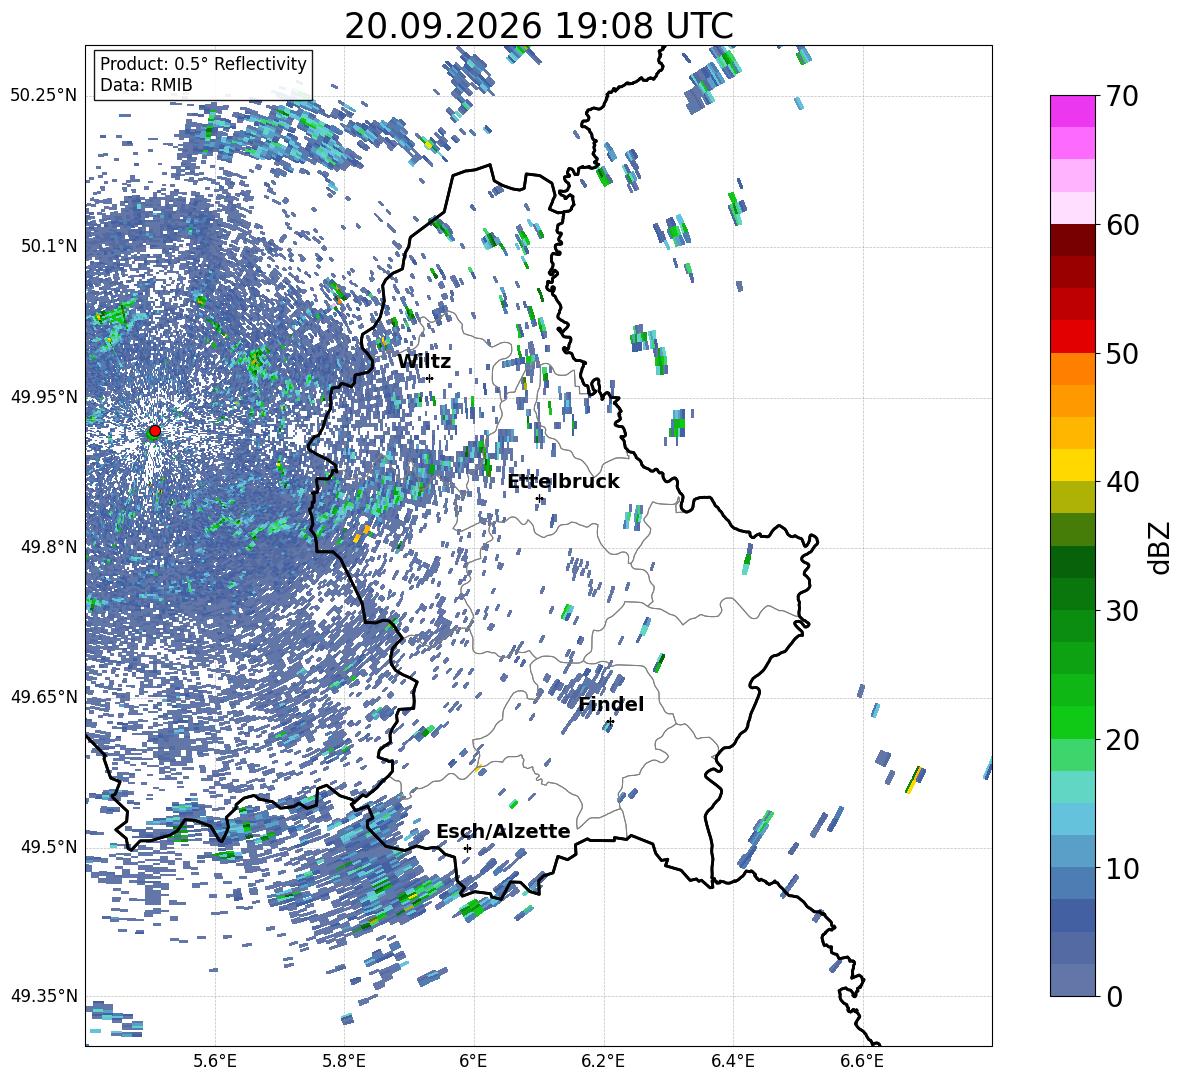Click the Findel location cross marker

coord(610,722)
